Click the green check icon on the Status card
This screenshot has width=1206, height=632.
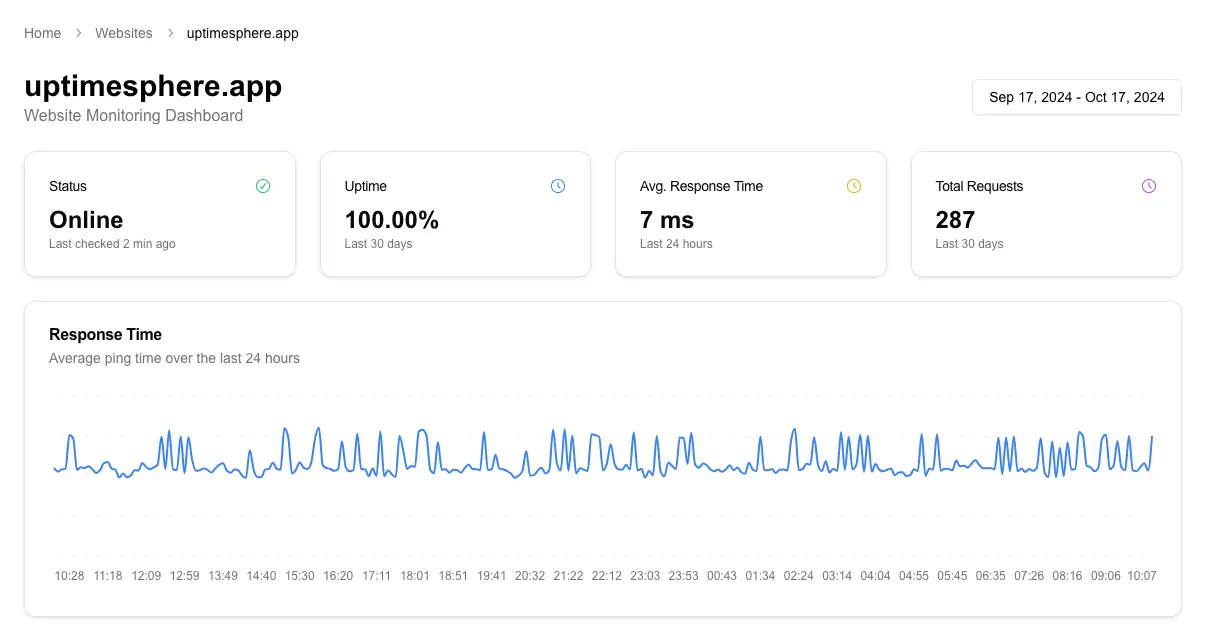(x=263, y=186)
